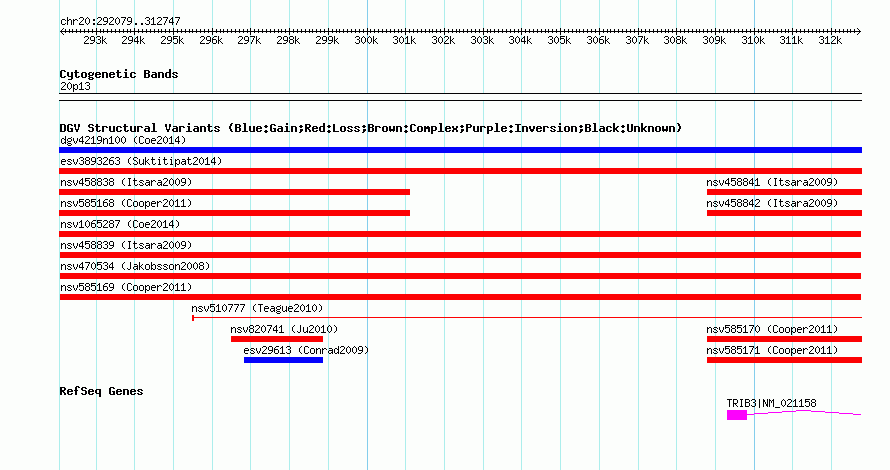
Task: Select the esv3893263 (Suktitipat2014) label
Action: 141,161
